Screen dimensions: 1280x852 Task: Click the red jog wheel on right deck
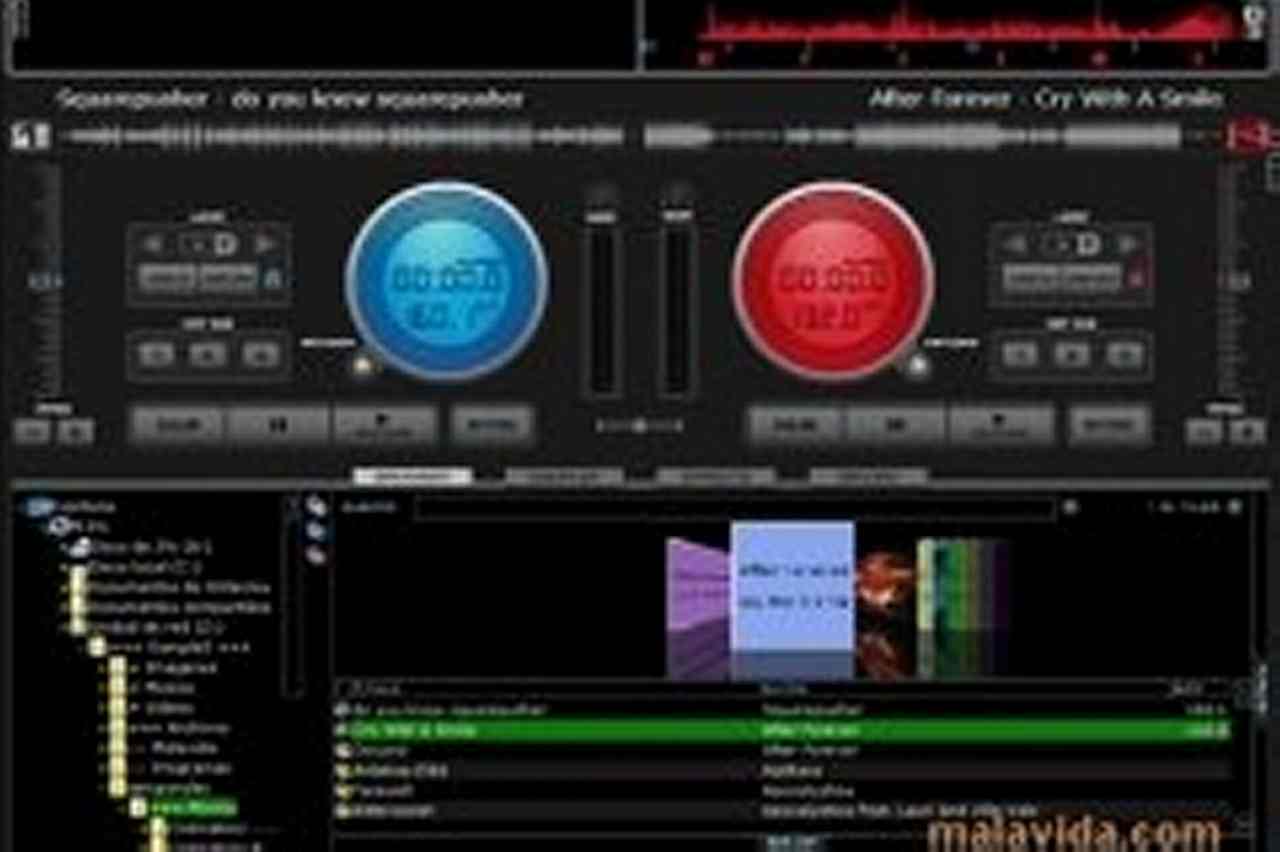point(833,281)
